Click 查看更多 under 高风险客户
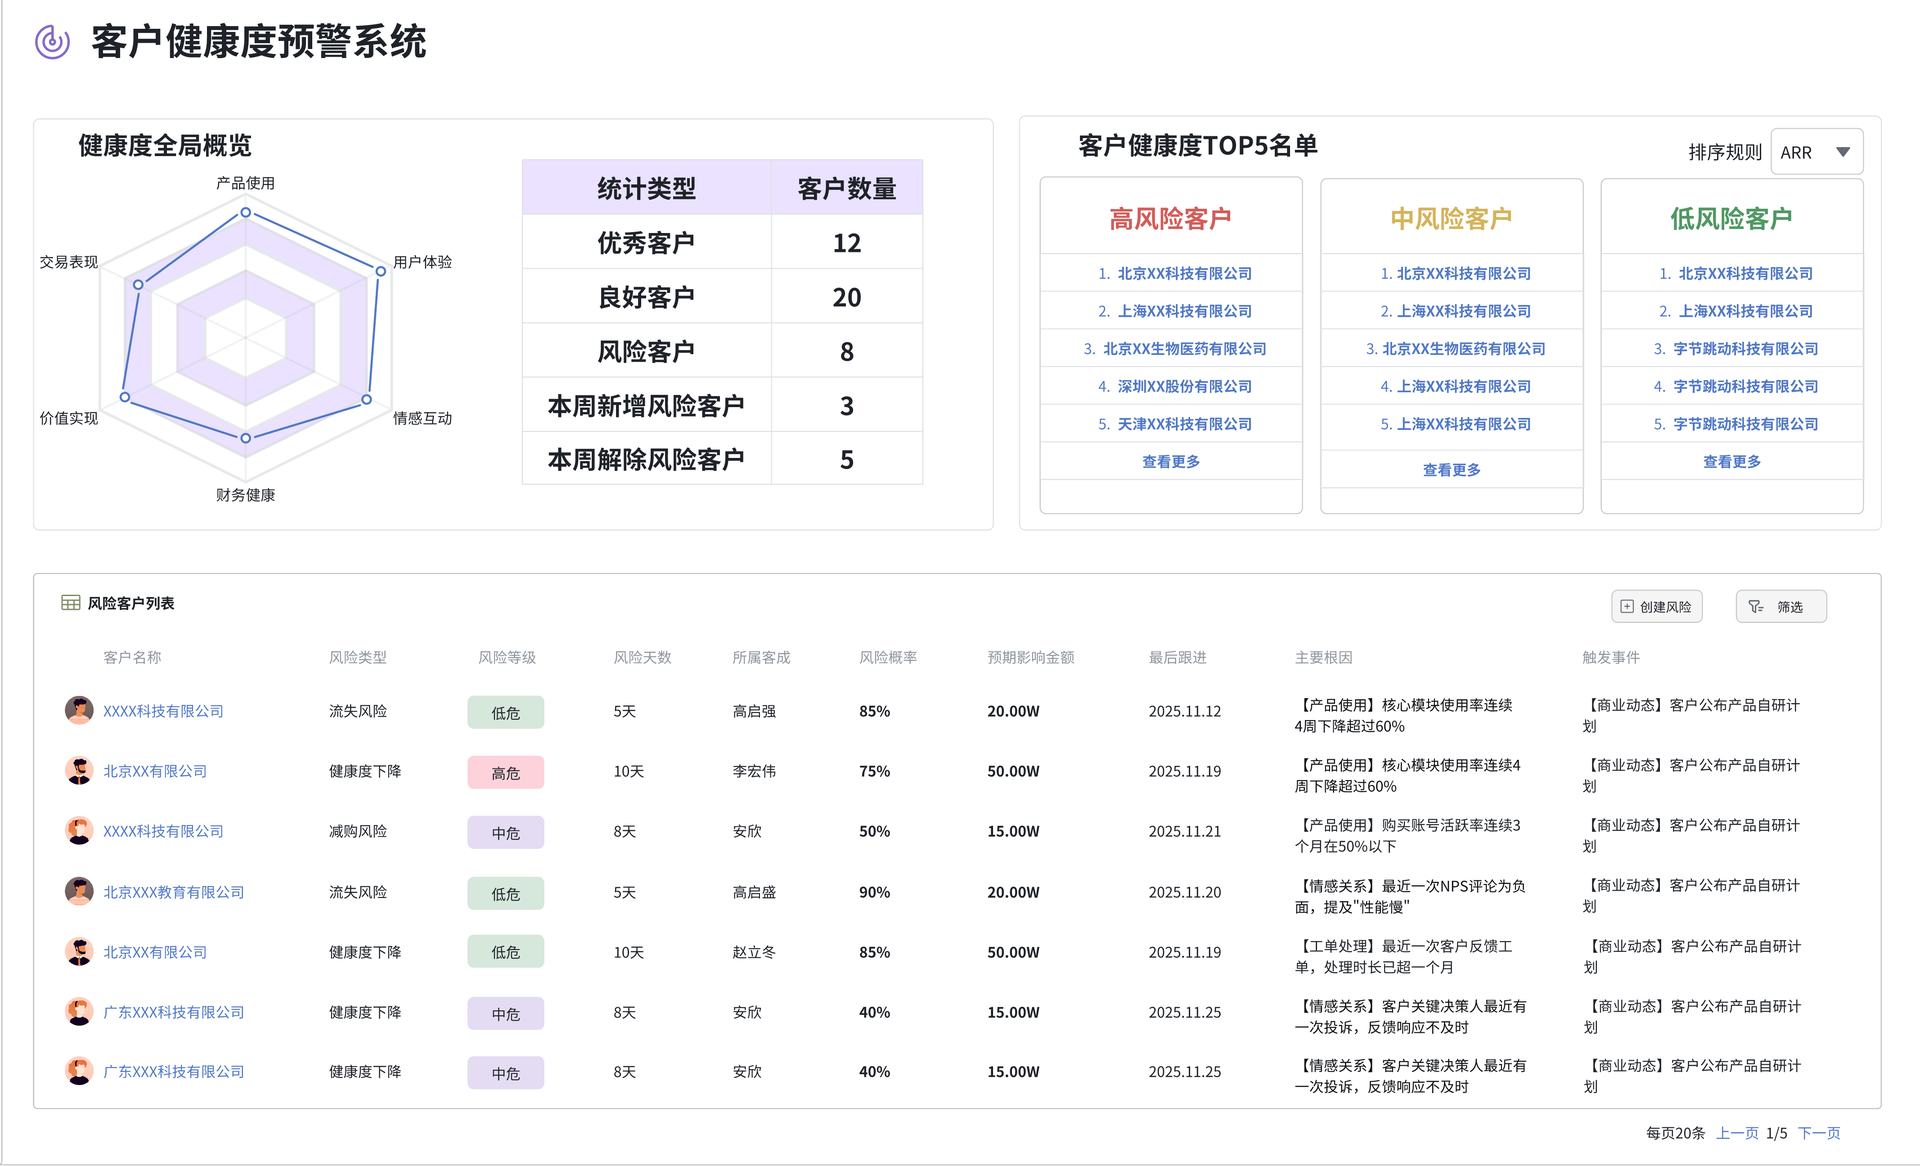The height and width of the screenshot is (1166, 1920). pyautogui.click(x=1171, y=462)
